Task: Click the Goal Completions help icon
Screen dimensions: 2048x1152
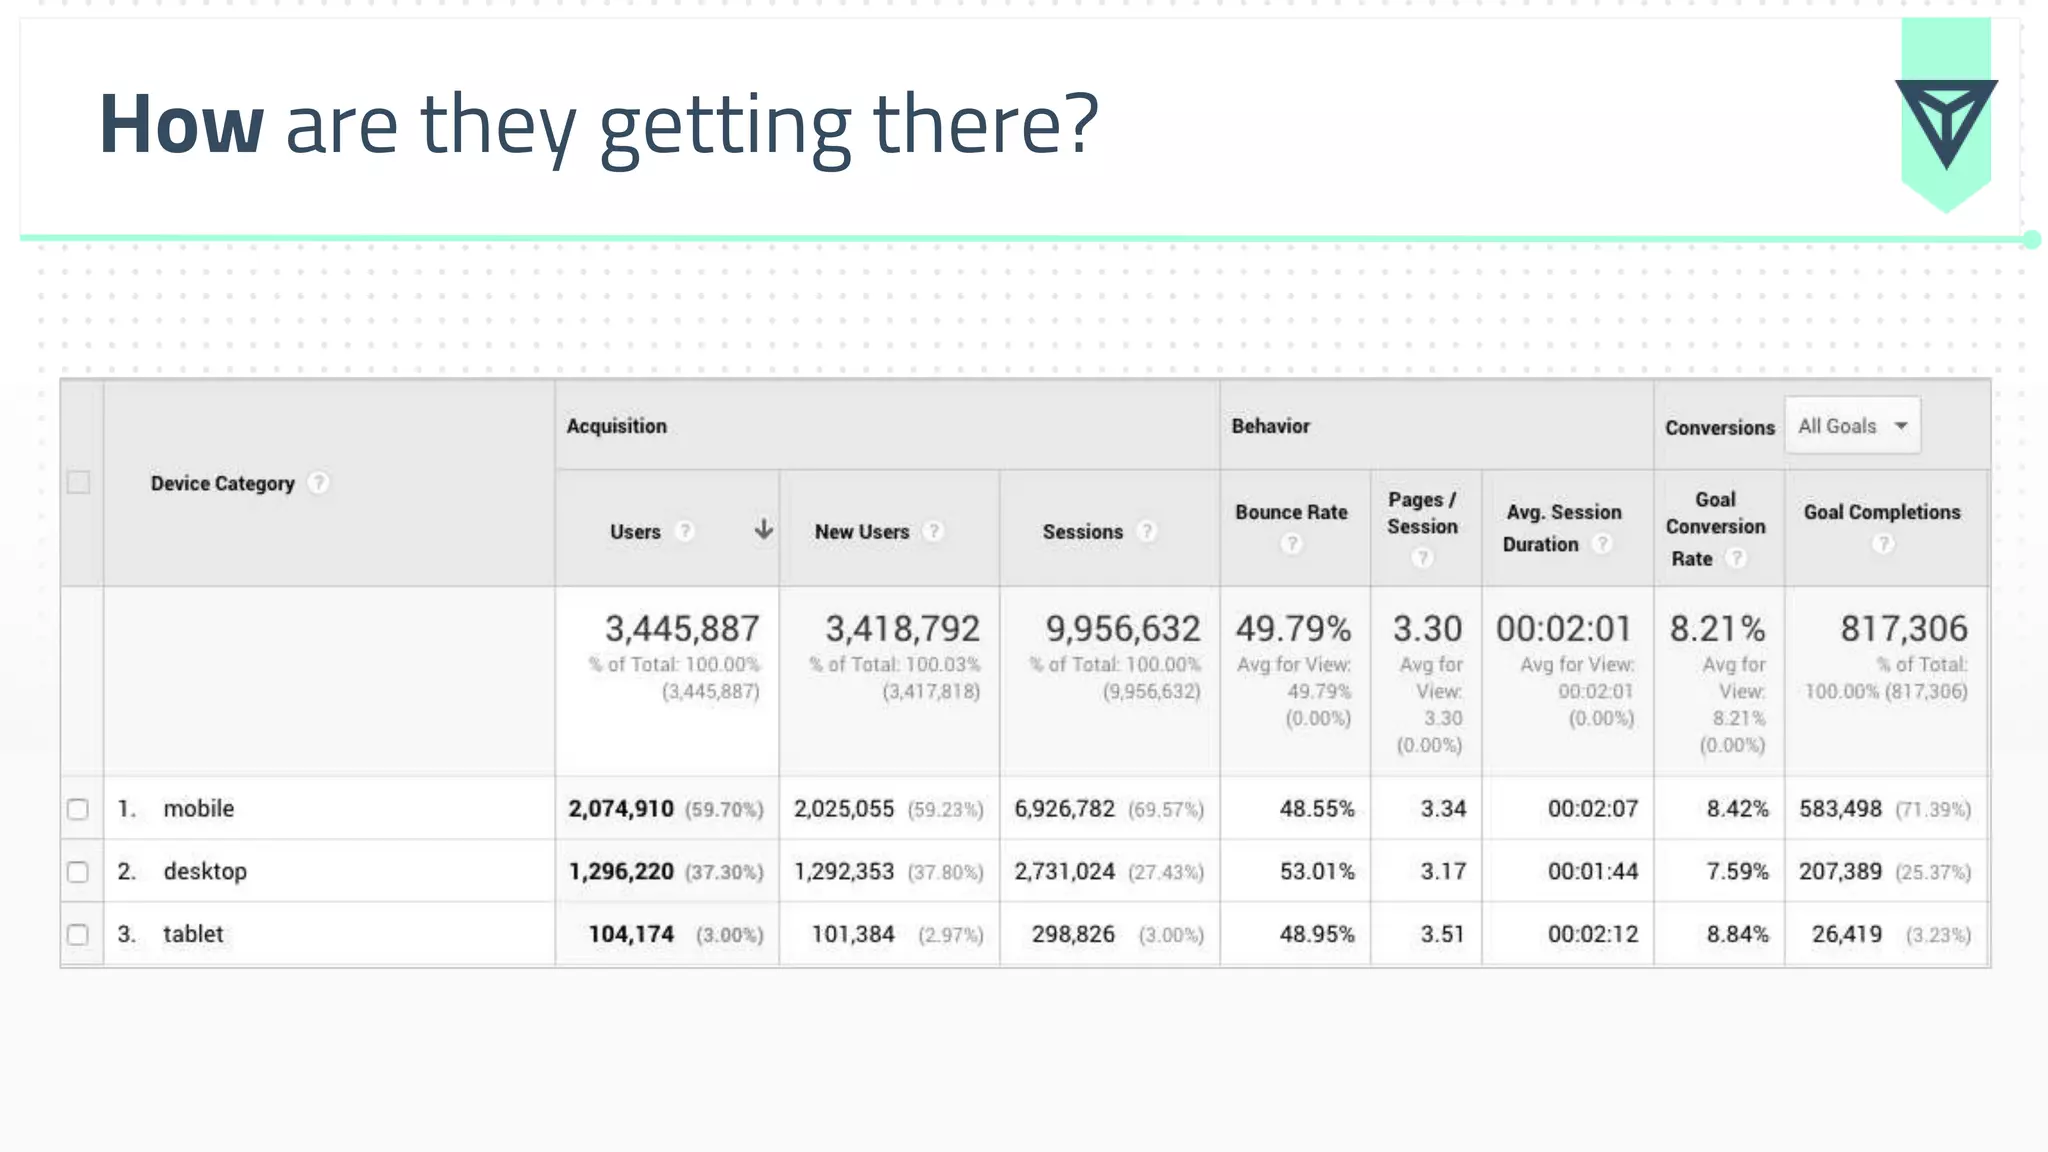Action: tap(1883, 544)
